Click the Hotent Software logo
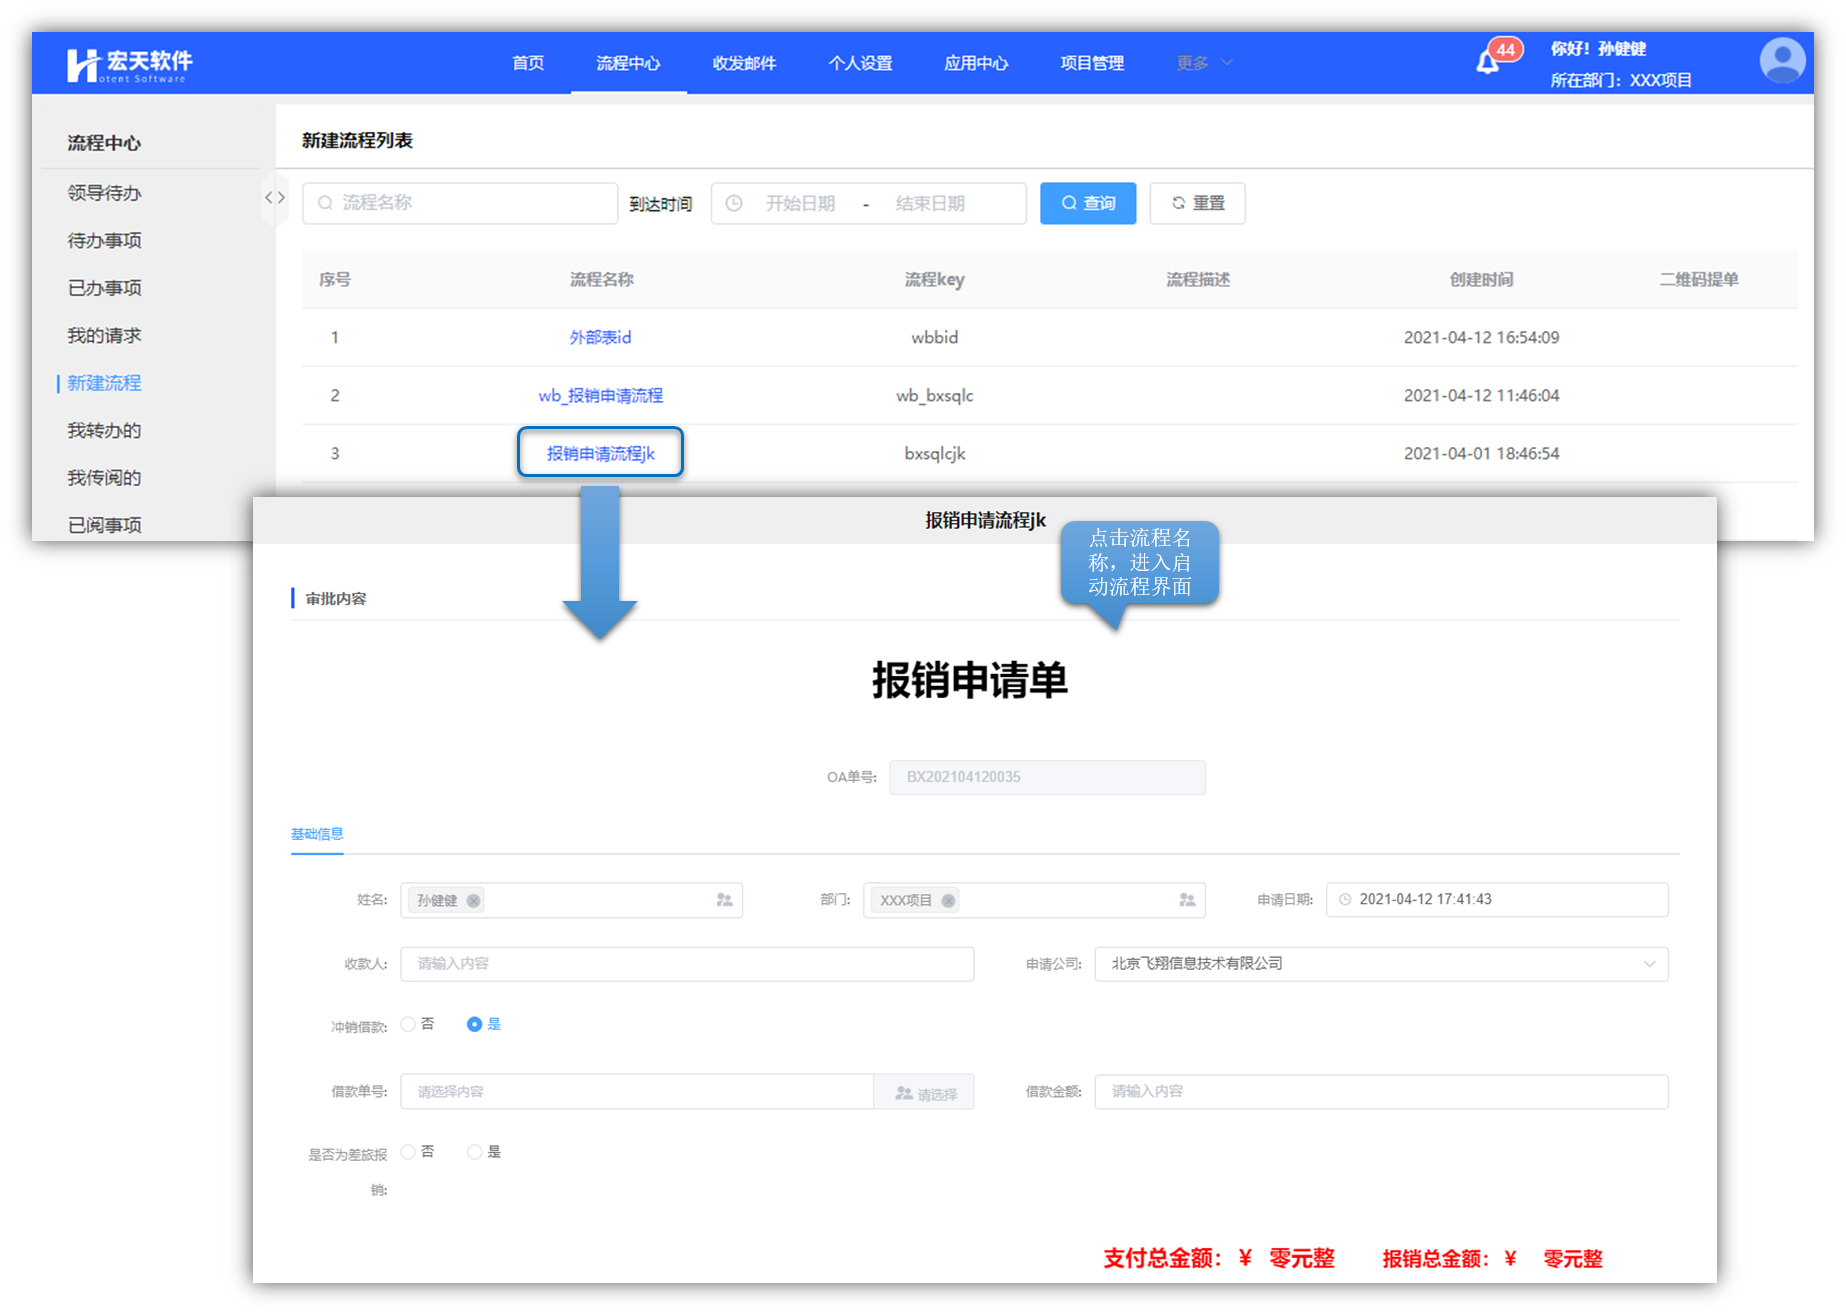Image resolution: width=1846 pixels, height=1315 pixels. [129, 64]
